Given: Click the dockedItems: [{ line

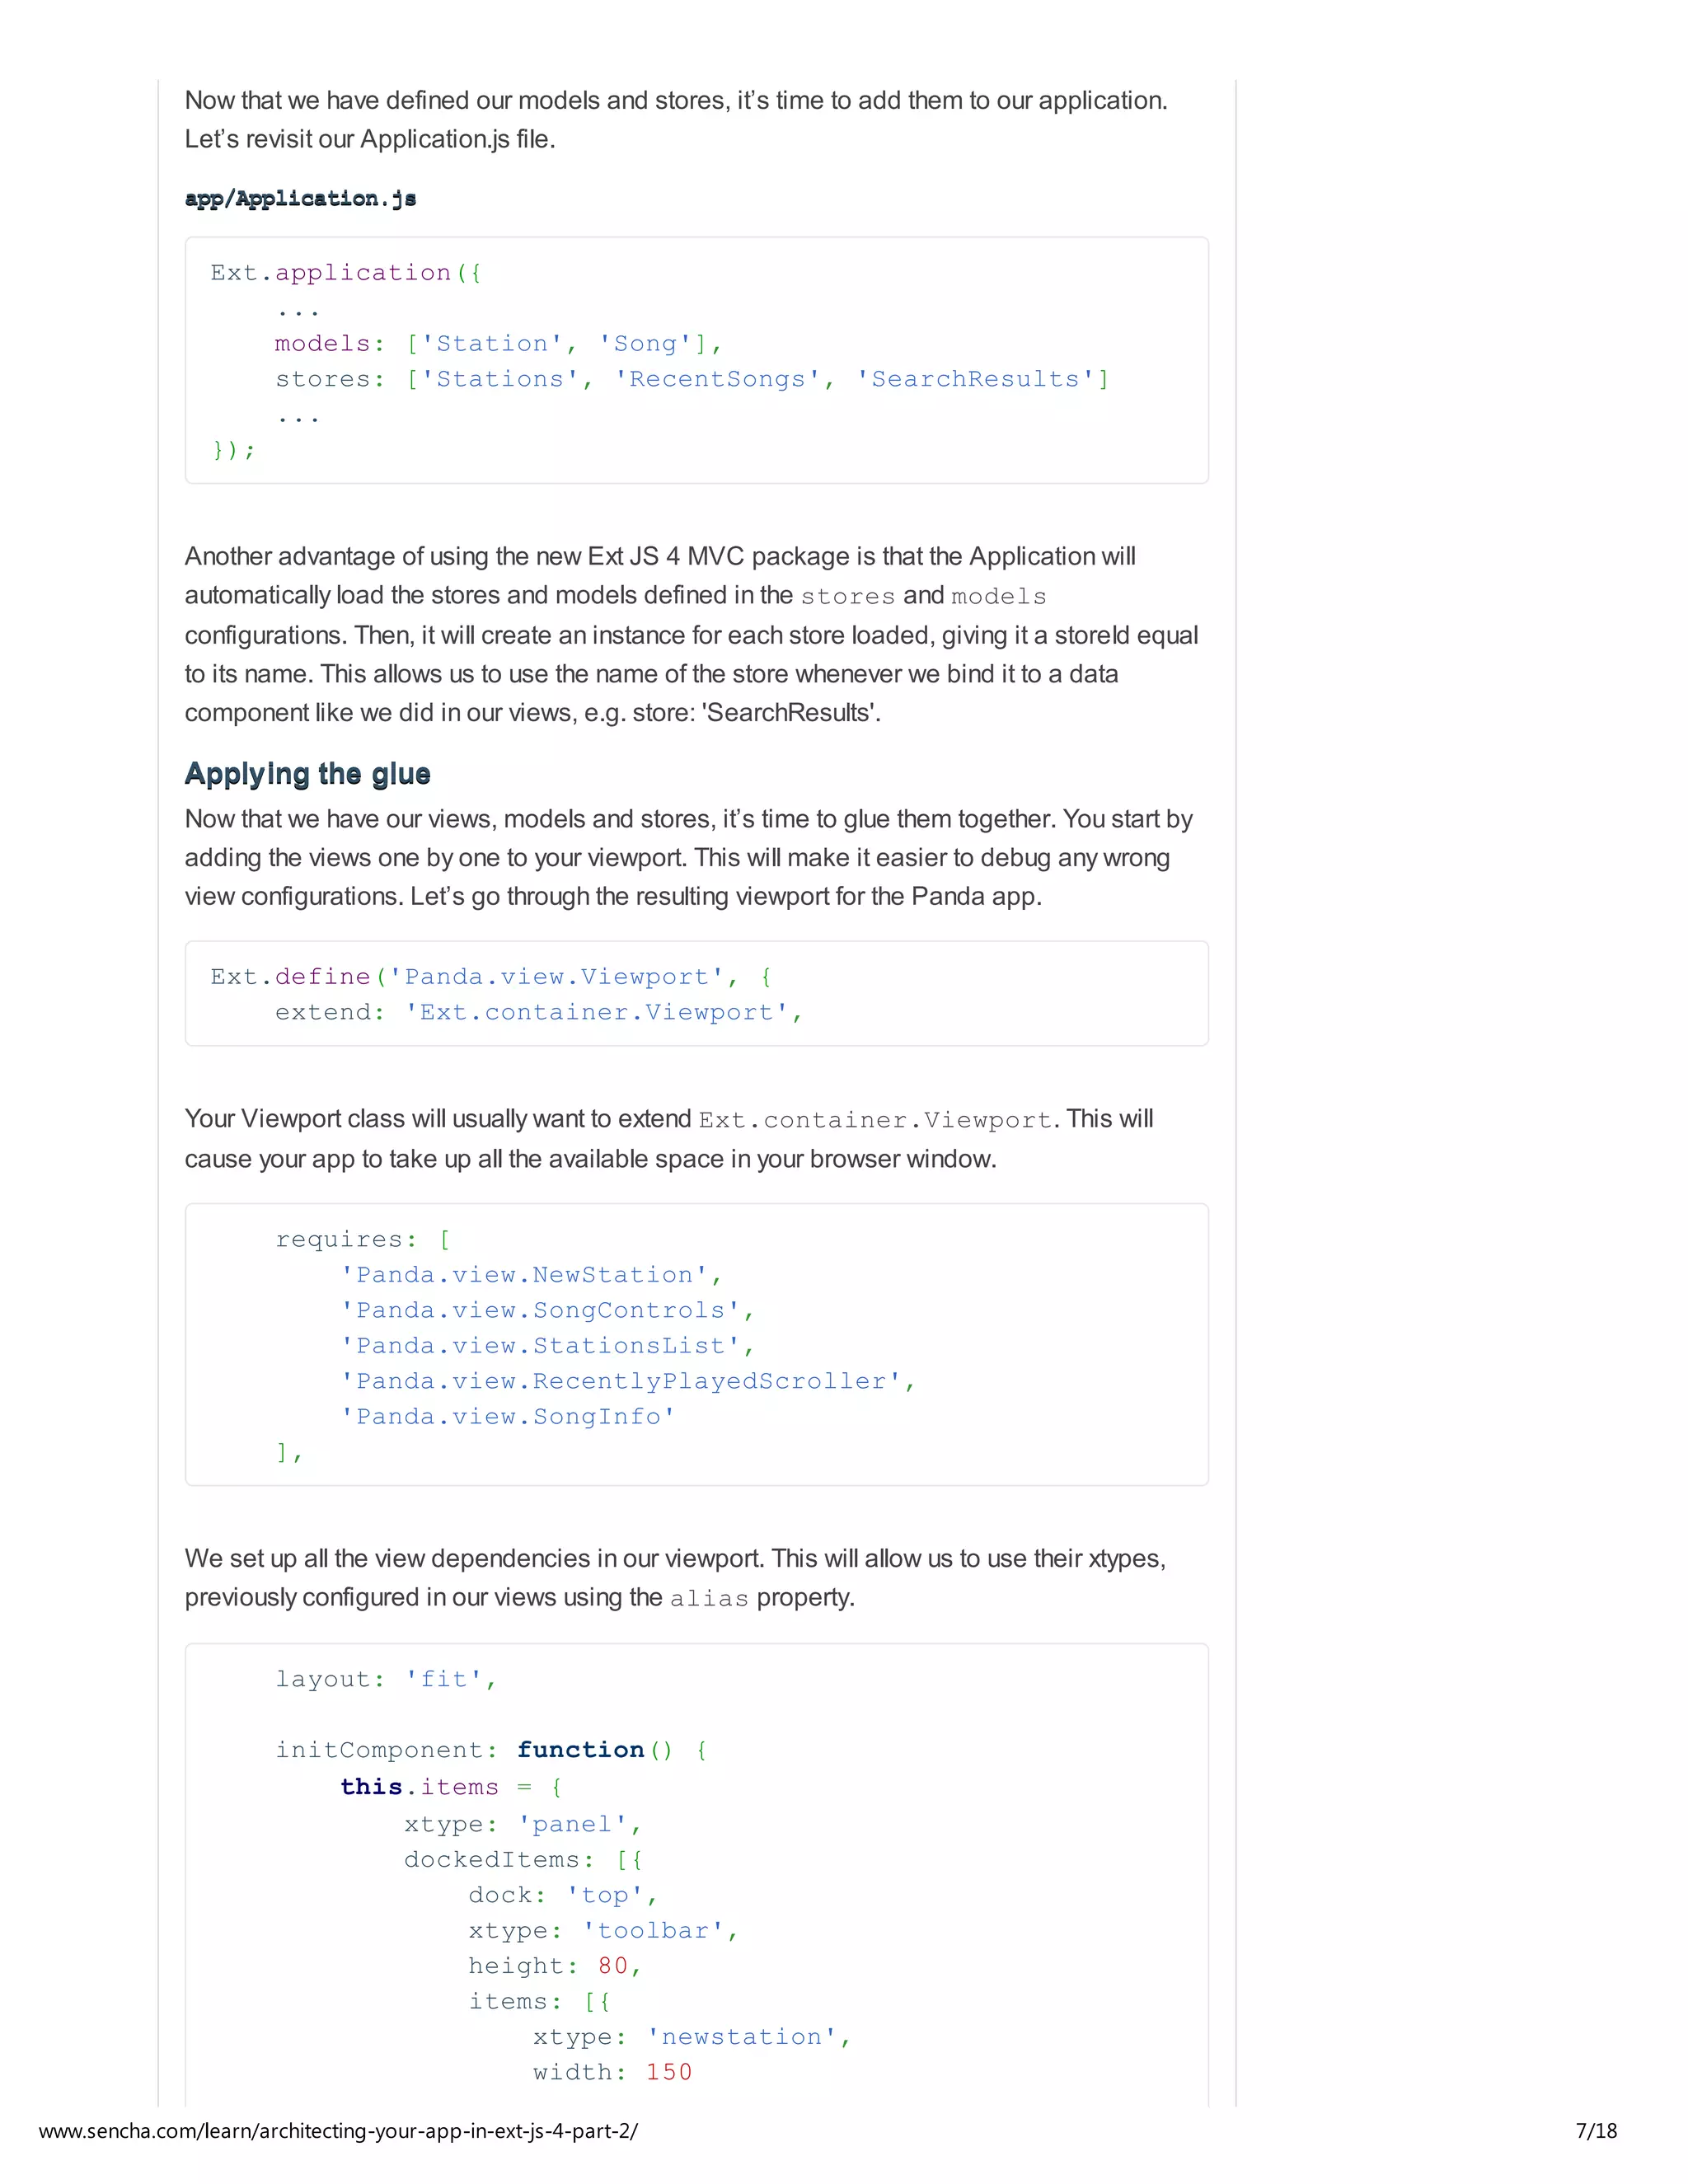Looking at the screenshot, I should 523,1860.
